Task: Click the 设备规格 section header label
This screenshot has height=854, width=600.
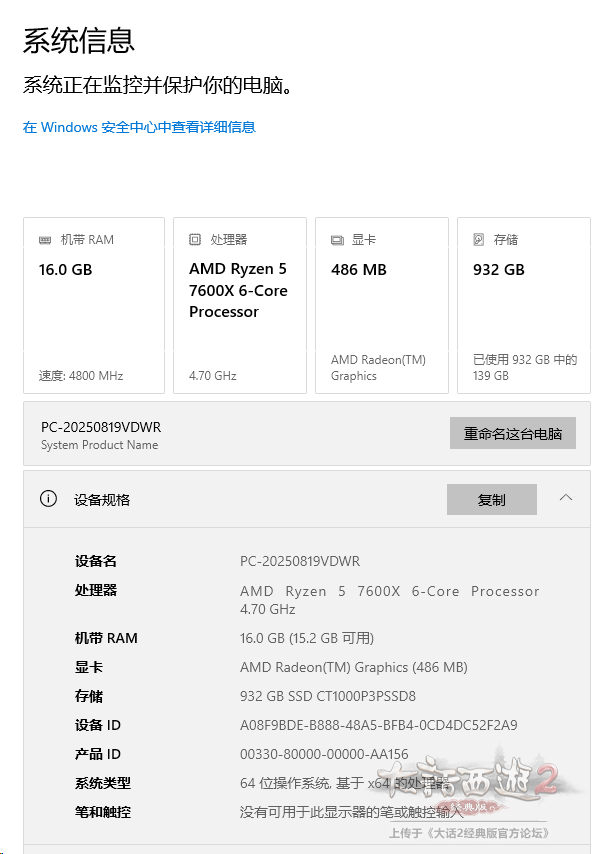Action: [102, 500]
